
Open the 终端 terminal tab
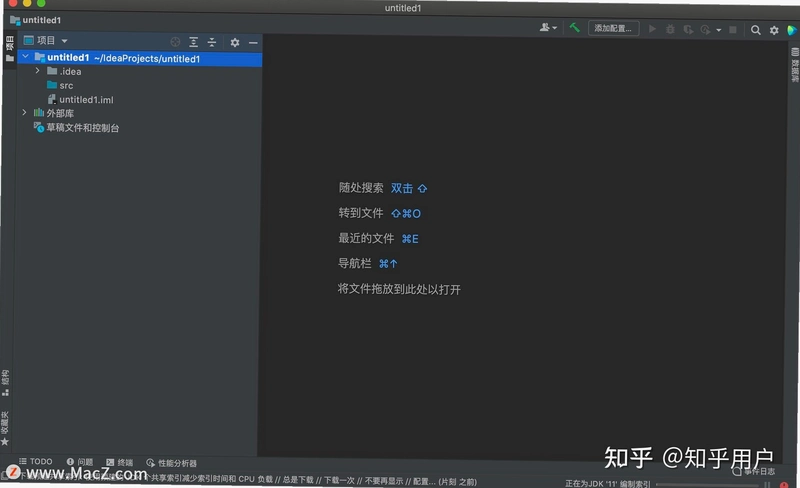119,462
